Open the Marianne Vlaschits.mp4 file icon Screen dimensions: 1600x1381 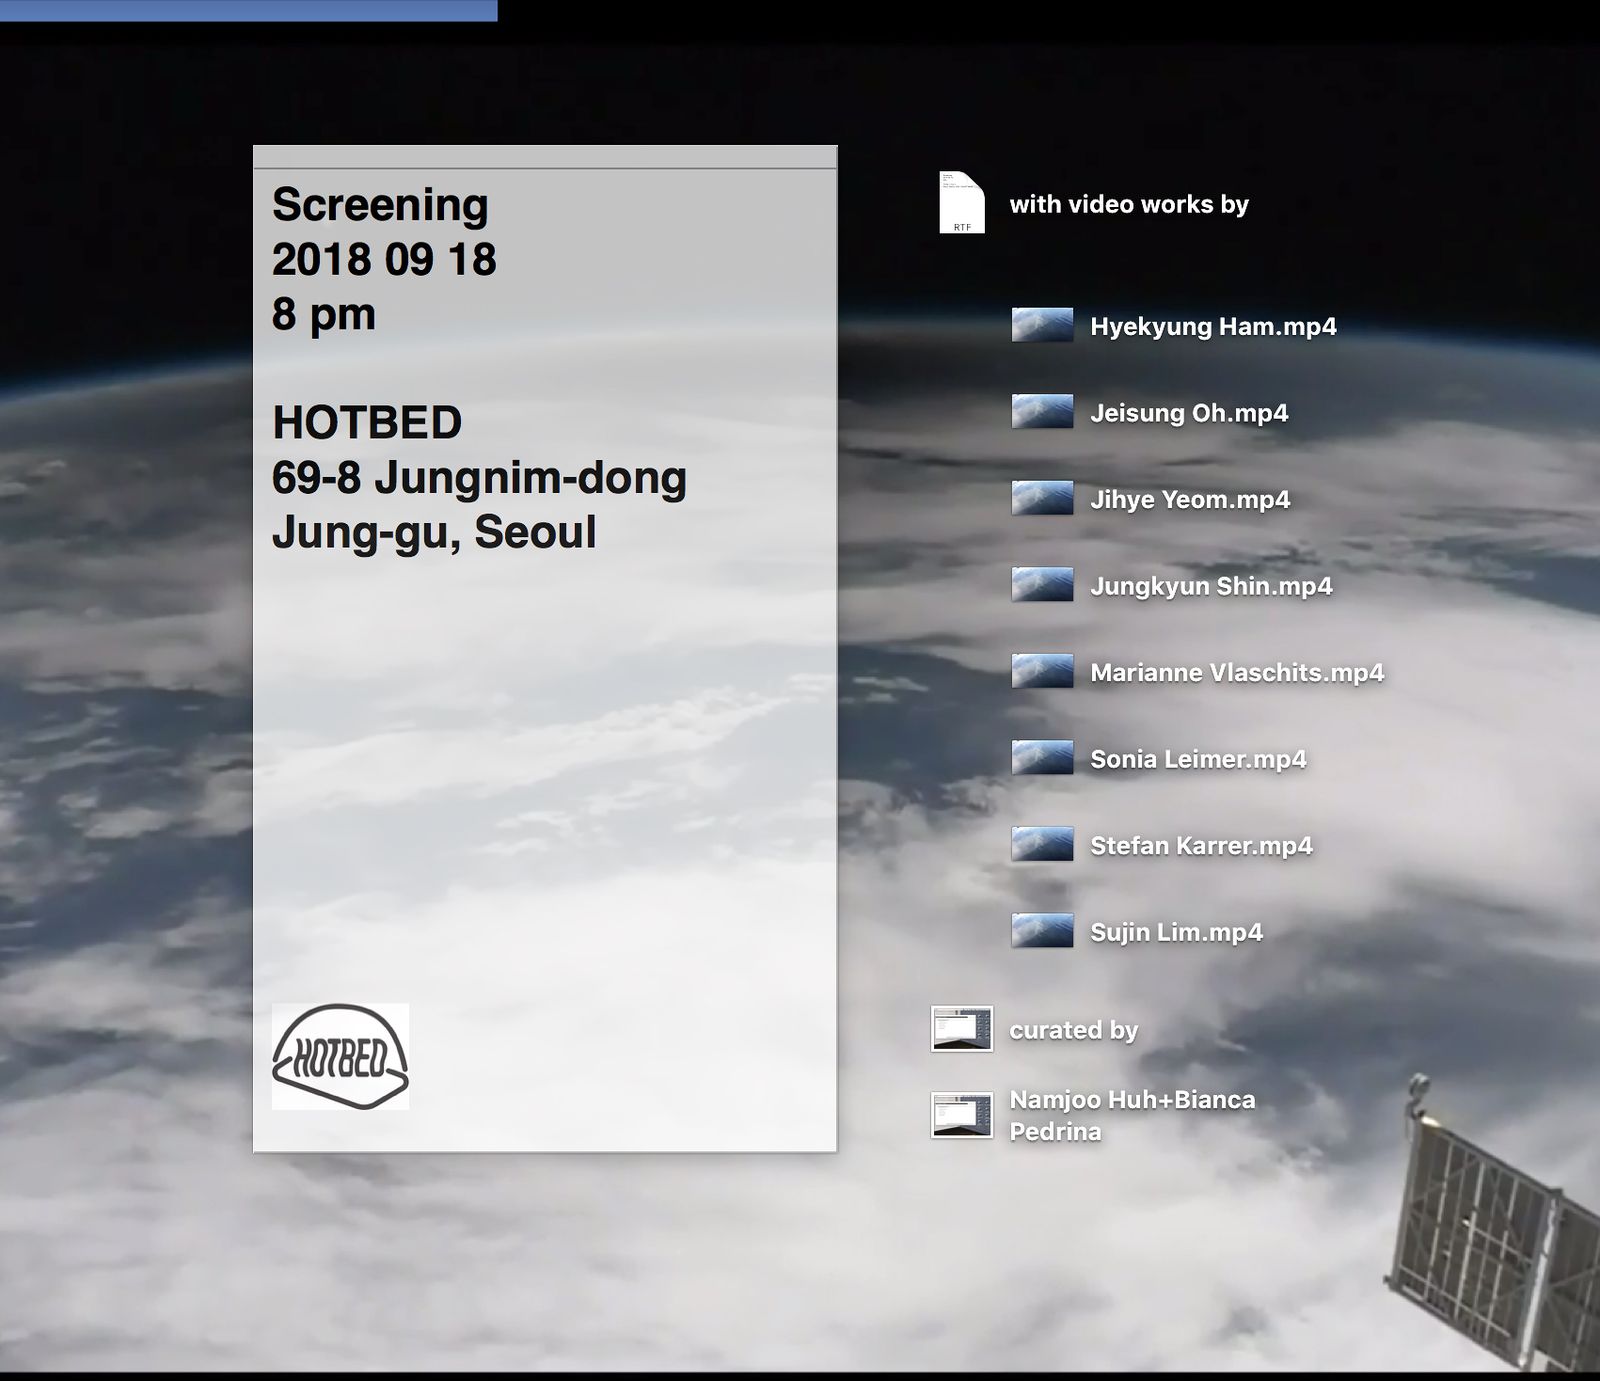[1042, 672]
